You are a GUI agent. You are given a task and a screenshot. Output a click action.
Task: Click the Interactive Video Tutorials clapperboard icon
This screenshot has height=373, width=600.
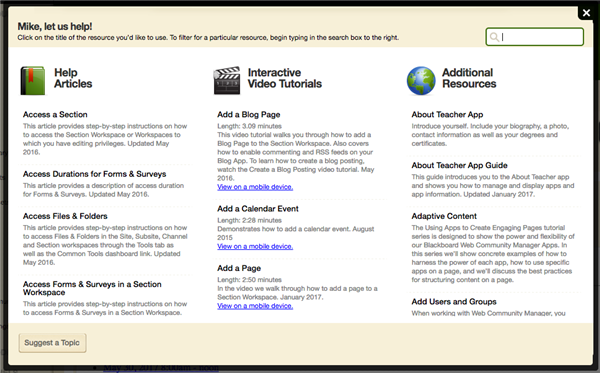227,80
